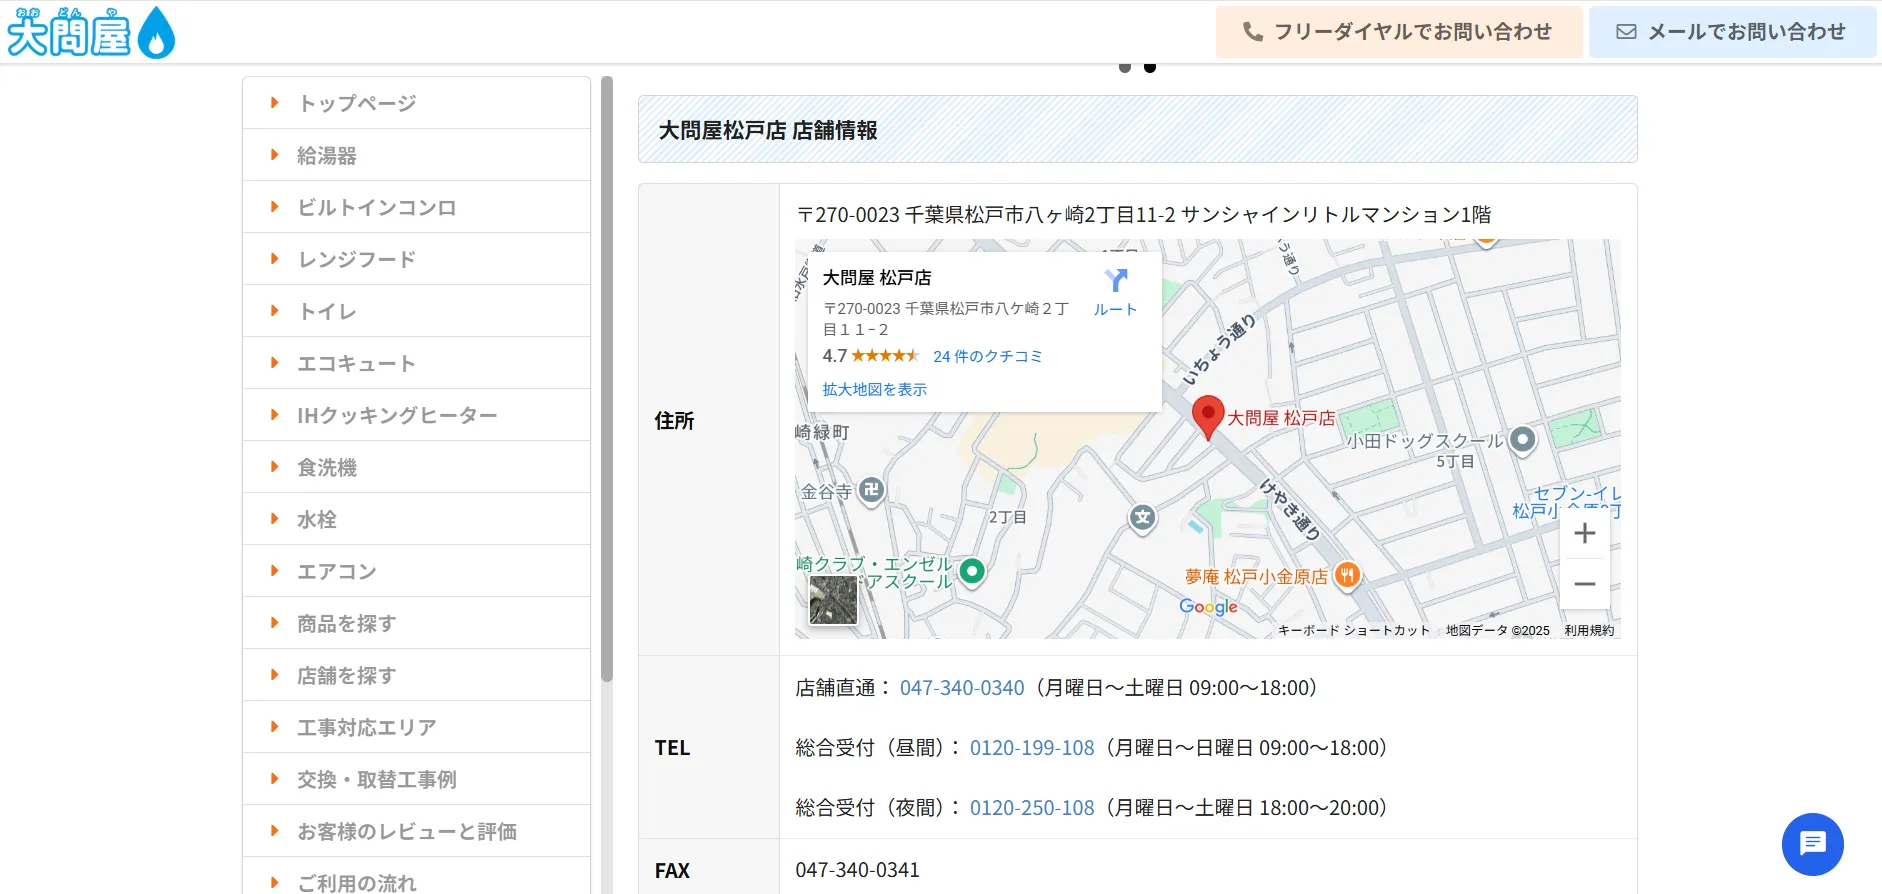Click the フリーダイヤルでお問い合わせ button
This screenshot has width=1882, height=894.
point(1398,32)
